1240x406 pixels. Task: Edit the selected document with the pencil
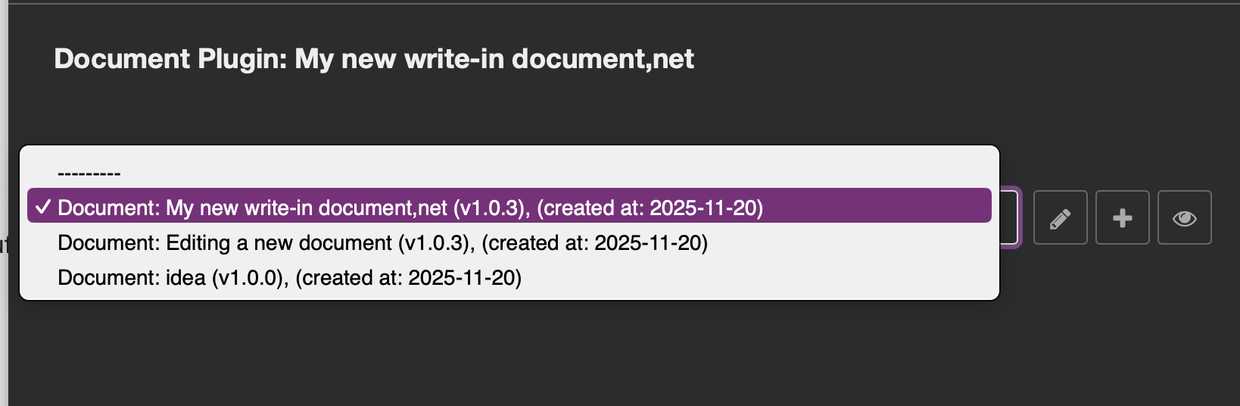(1061, 217)
